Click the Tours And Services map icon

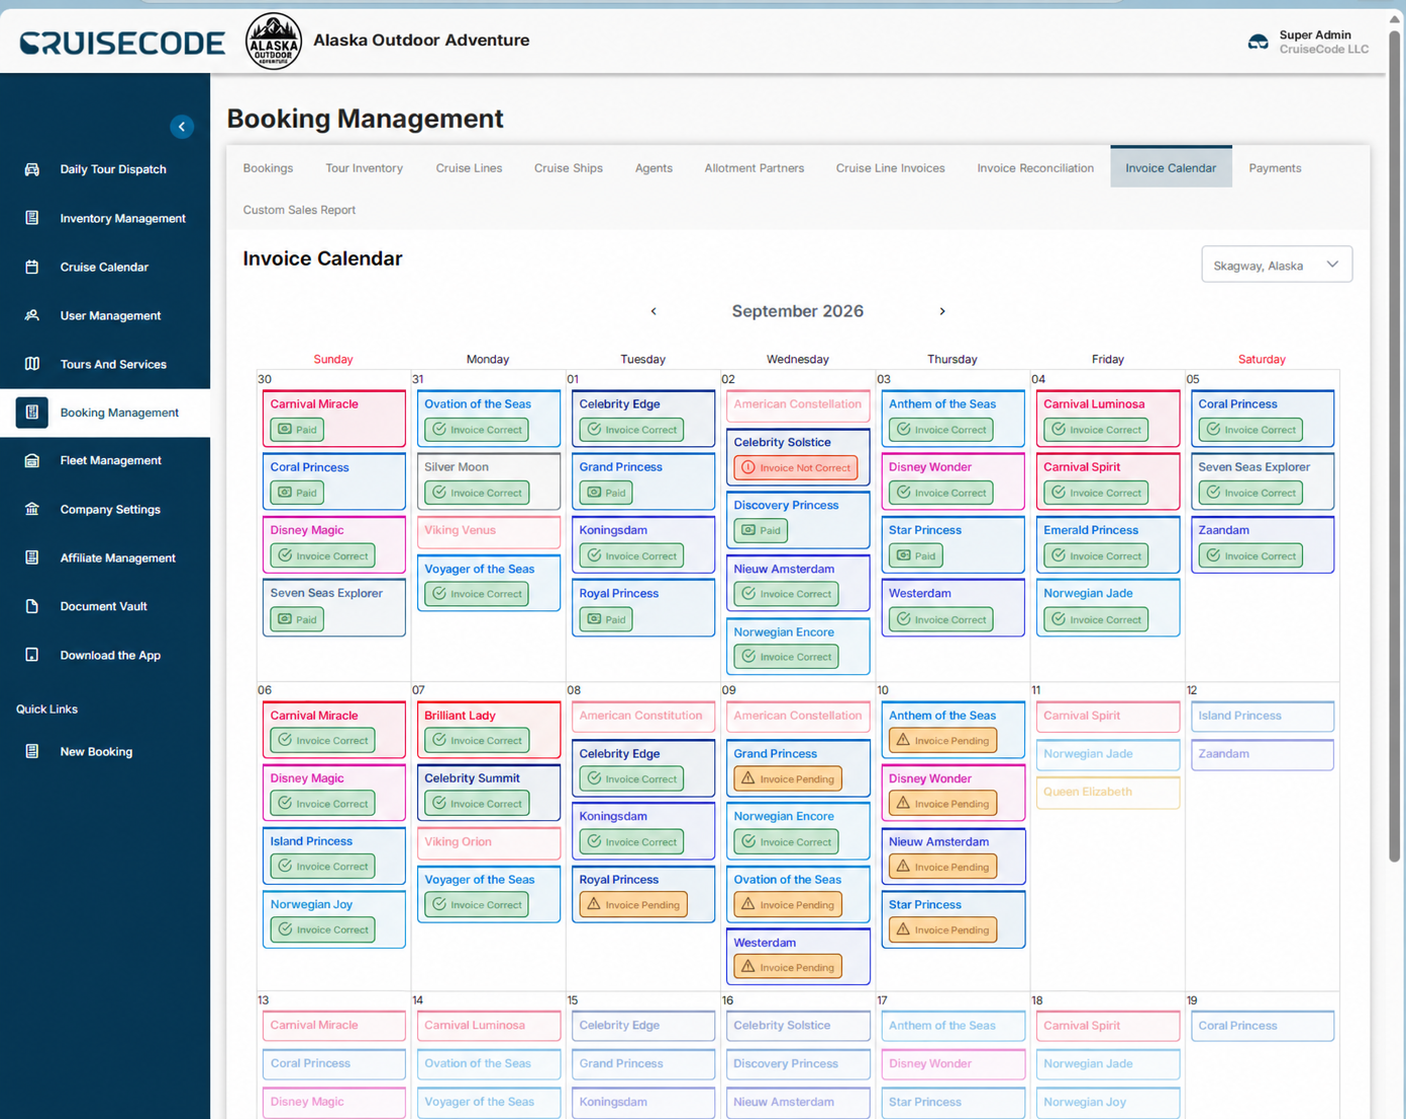32,364
